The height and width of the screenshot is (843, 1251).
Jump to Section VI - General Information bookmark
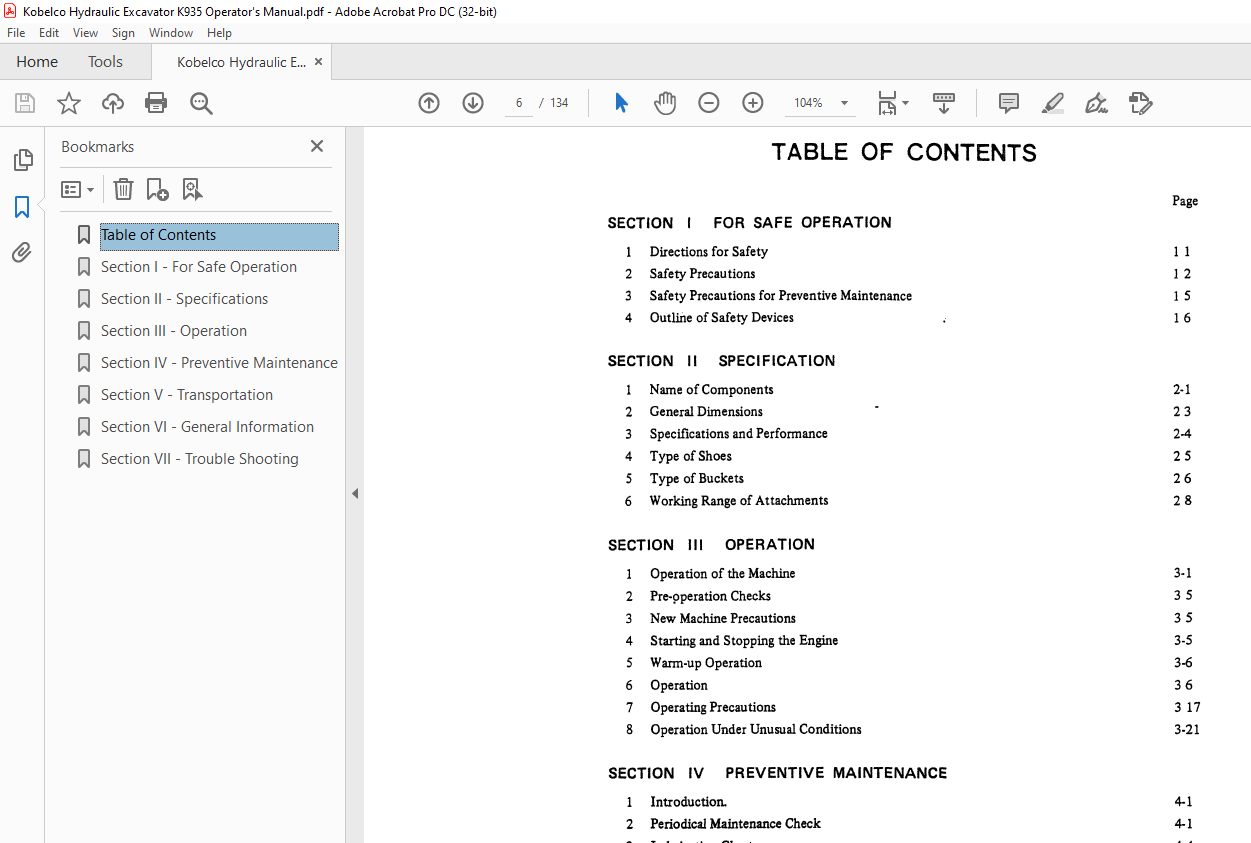point(207,427)
